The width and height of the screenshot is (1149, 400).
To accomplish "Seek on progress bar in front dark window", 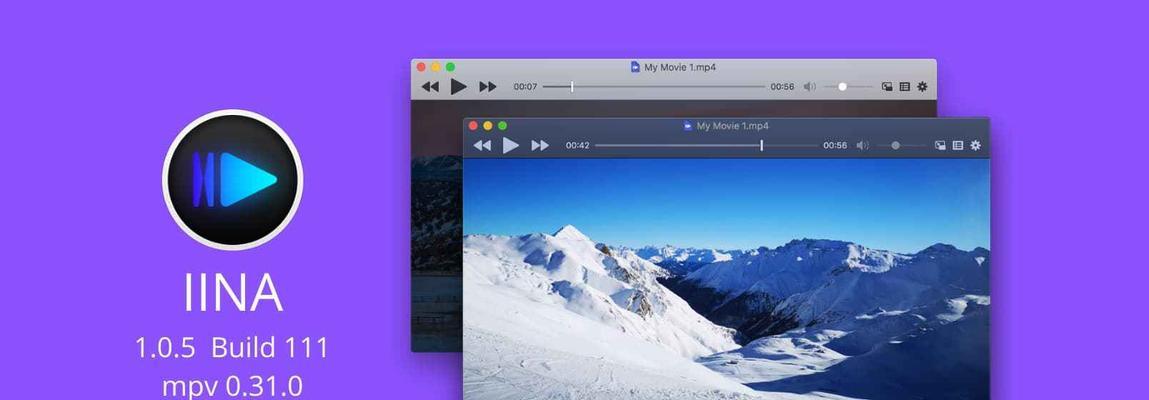I will point(706,146).
